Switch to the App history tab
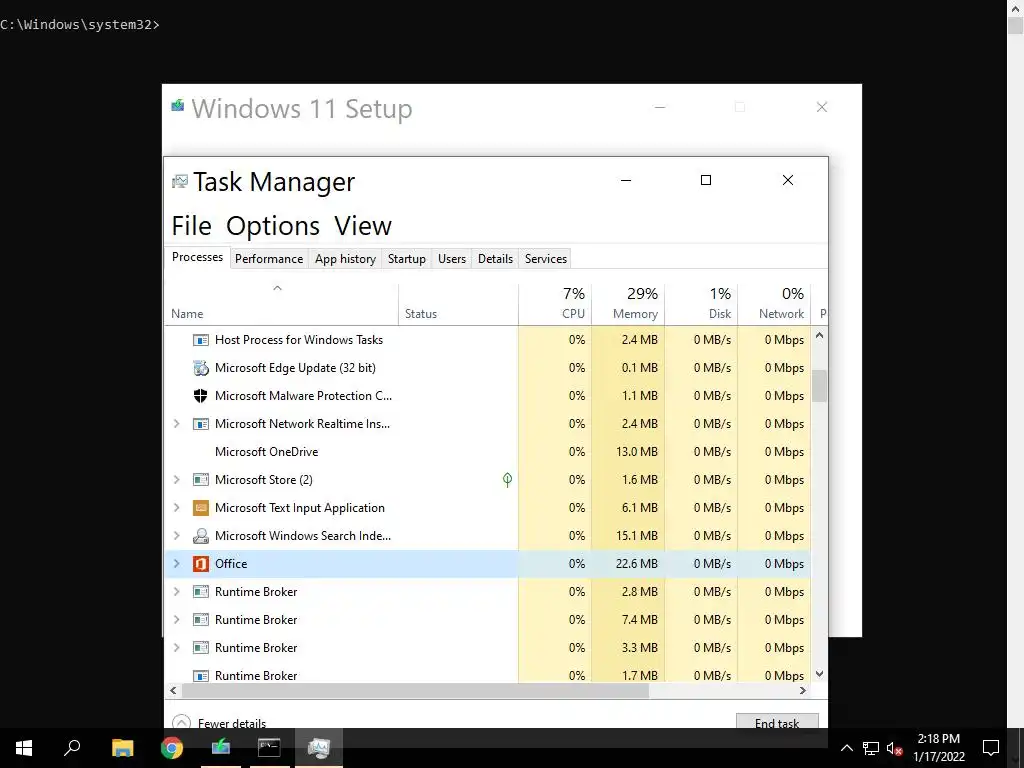 (x=345, y=259)
